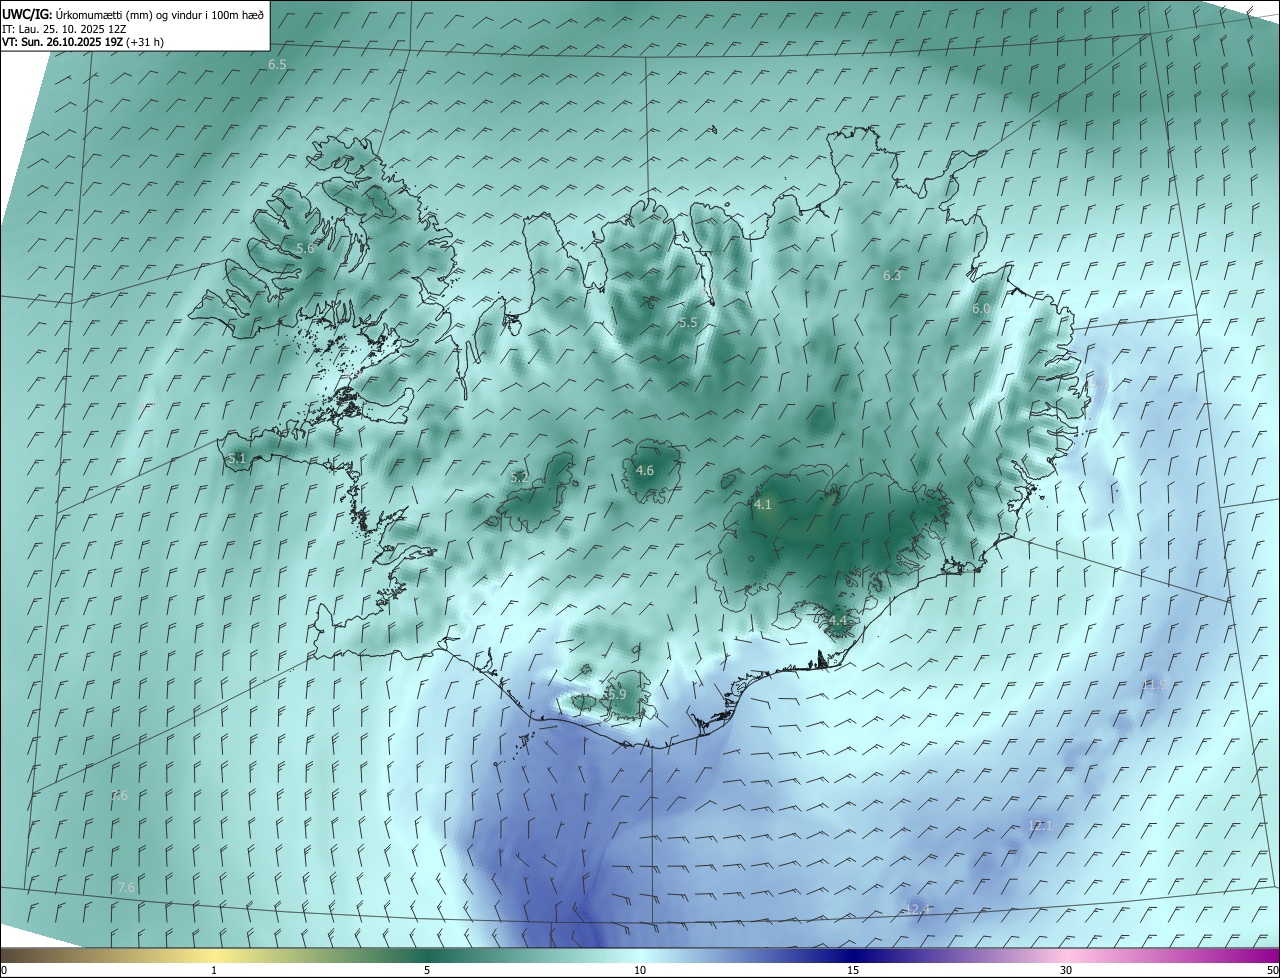Pick the yellow band of the color scale

point(214,956)
